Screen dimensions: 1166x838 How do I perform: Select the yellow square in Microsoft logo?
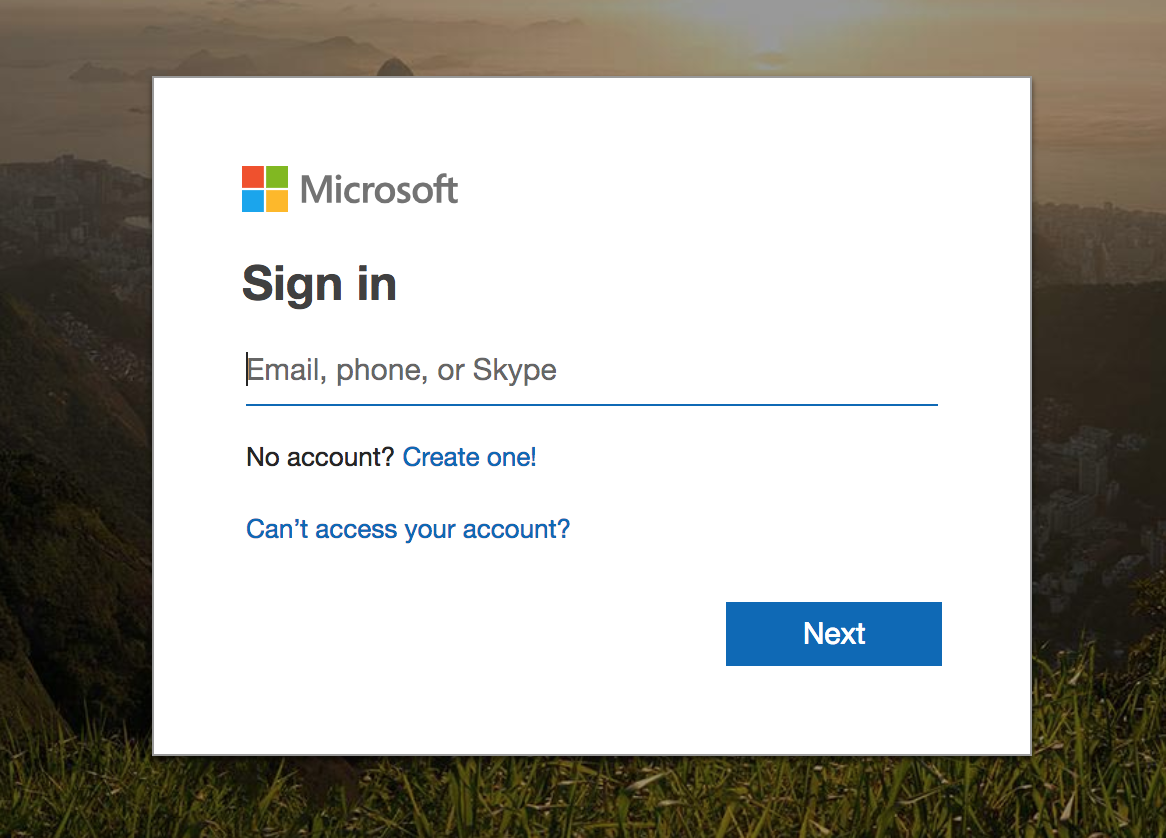tap(278, 201)
